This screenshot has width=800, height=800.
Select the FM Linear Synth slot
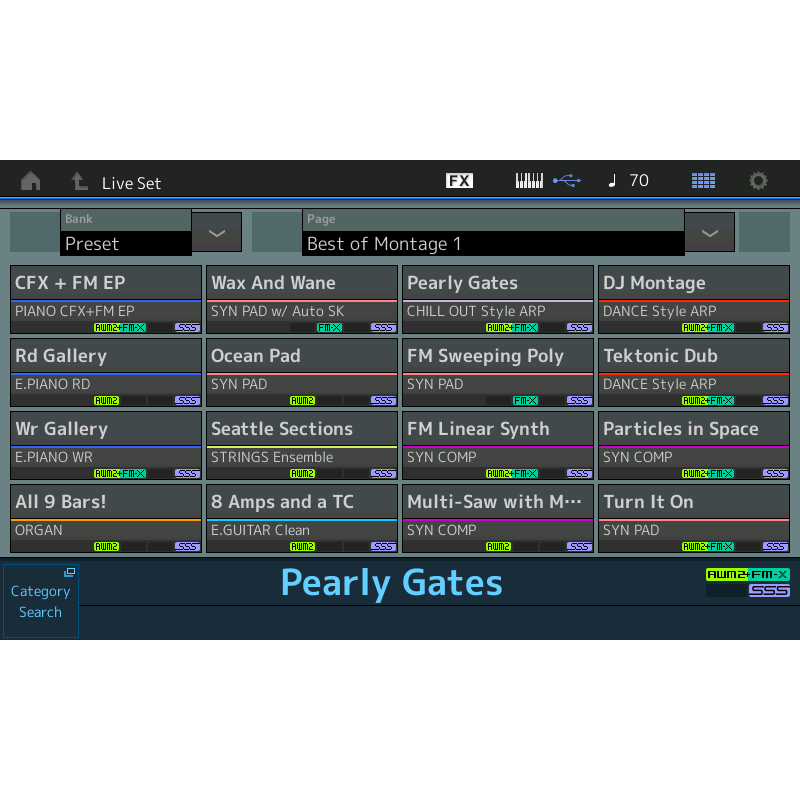498,445
